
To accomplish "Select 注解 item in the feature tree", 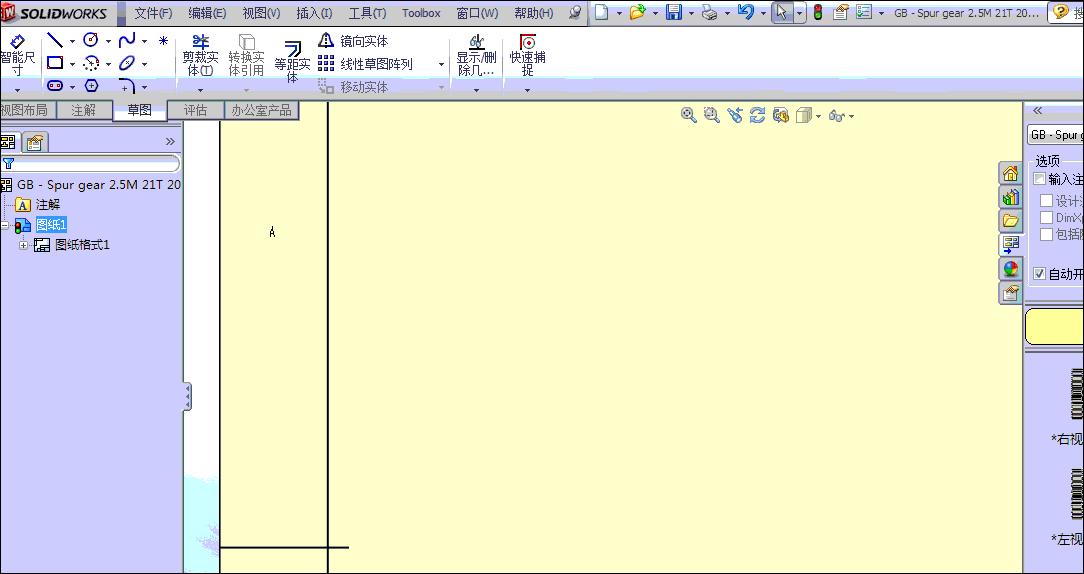I will [x=48, y=205].
